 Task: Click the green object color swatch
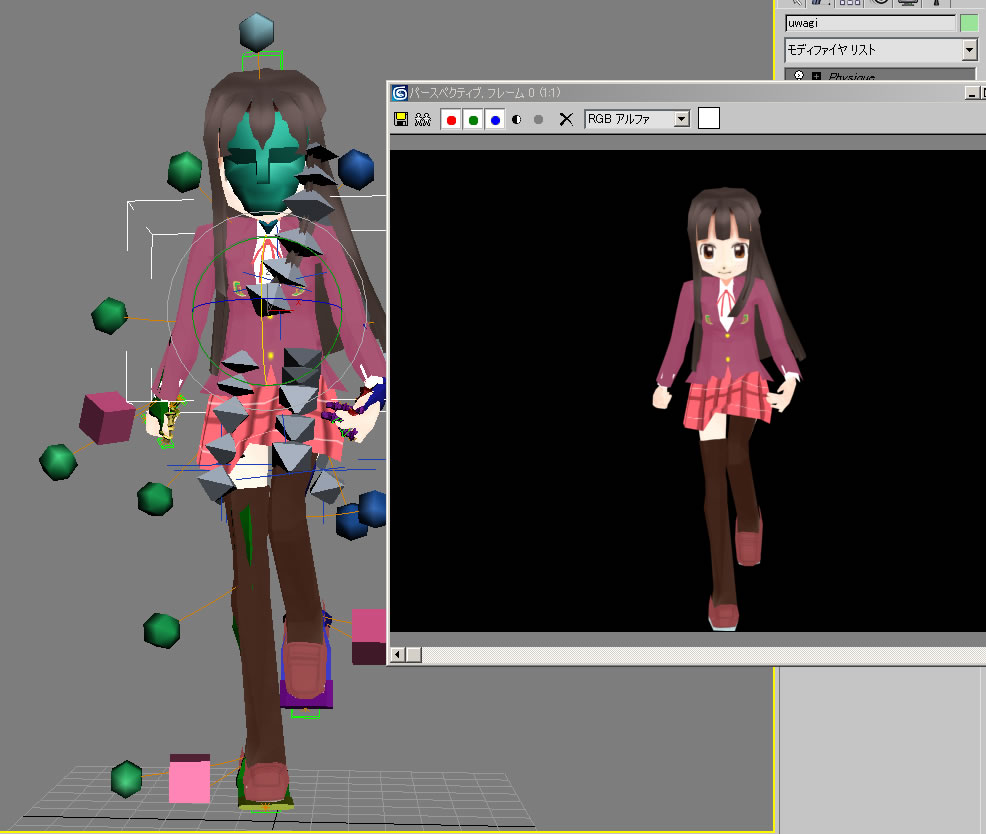pyautogui.click(x=968, y=23)
